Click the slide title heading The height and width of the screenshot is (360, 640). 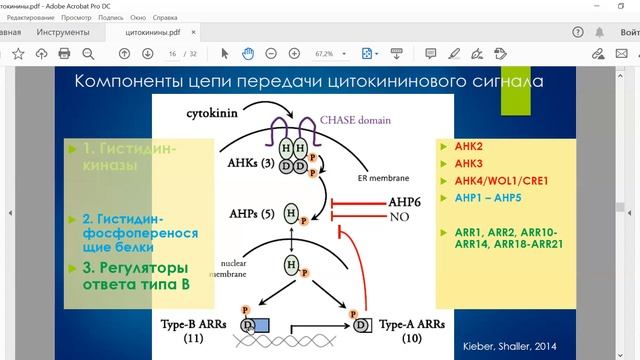pos(309,81)
